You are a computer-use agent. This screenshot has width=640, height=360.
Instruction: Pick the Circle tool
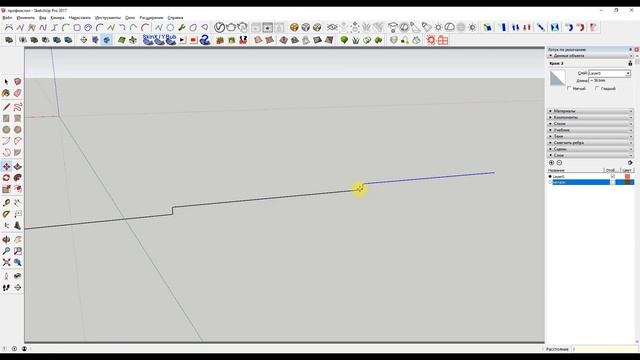coord(6,130)
